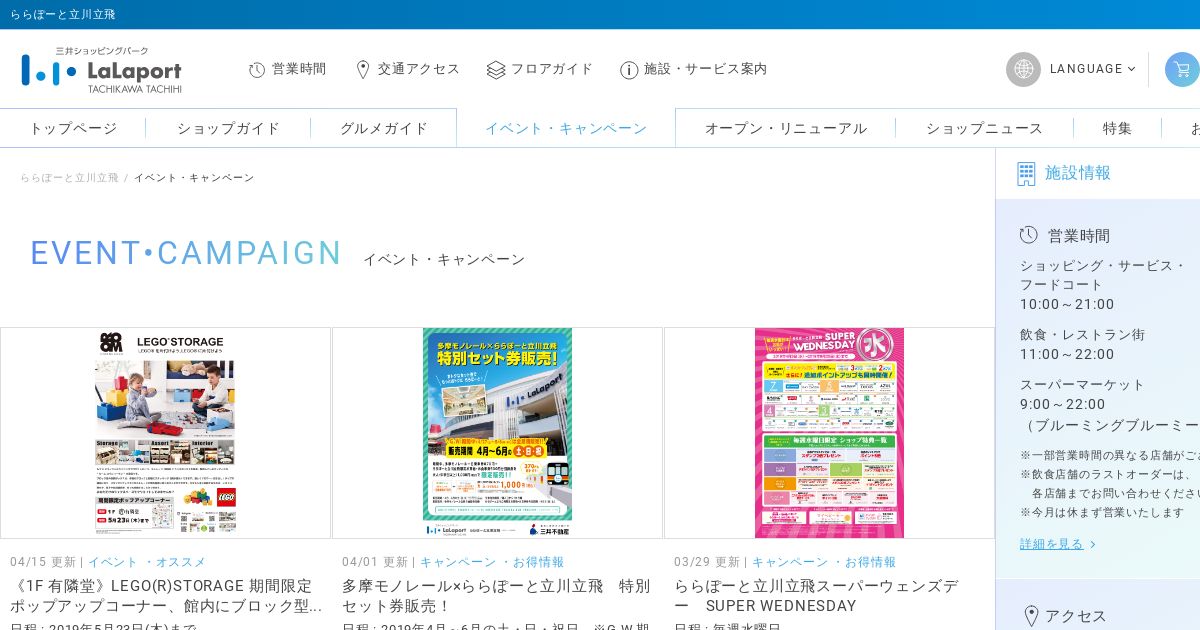This screenshot has width=1200, height=630.
Task: Expand the LANGUAGE dropdown
Action: [x=1092, y=69]
